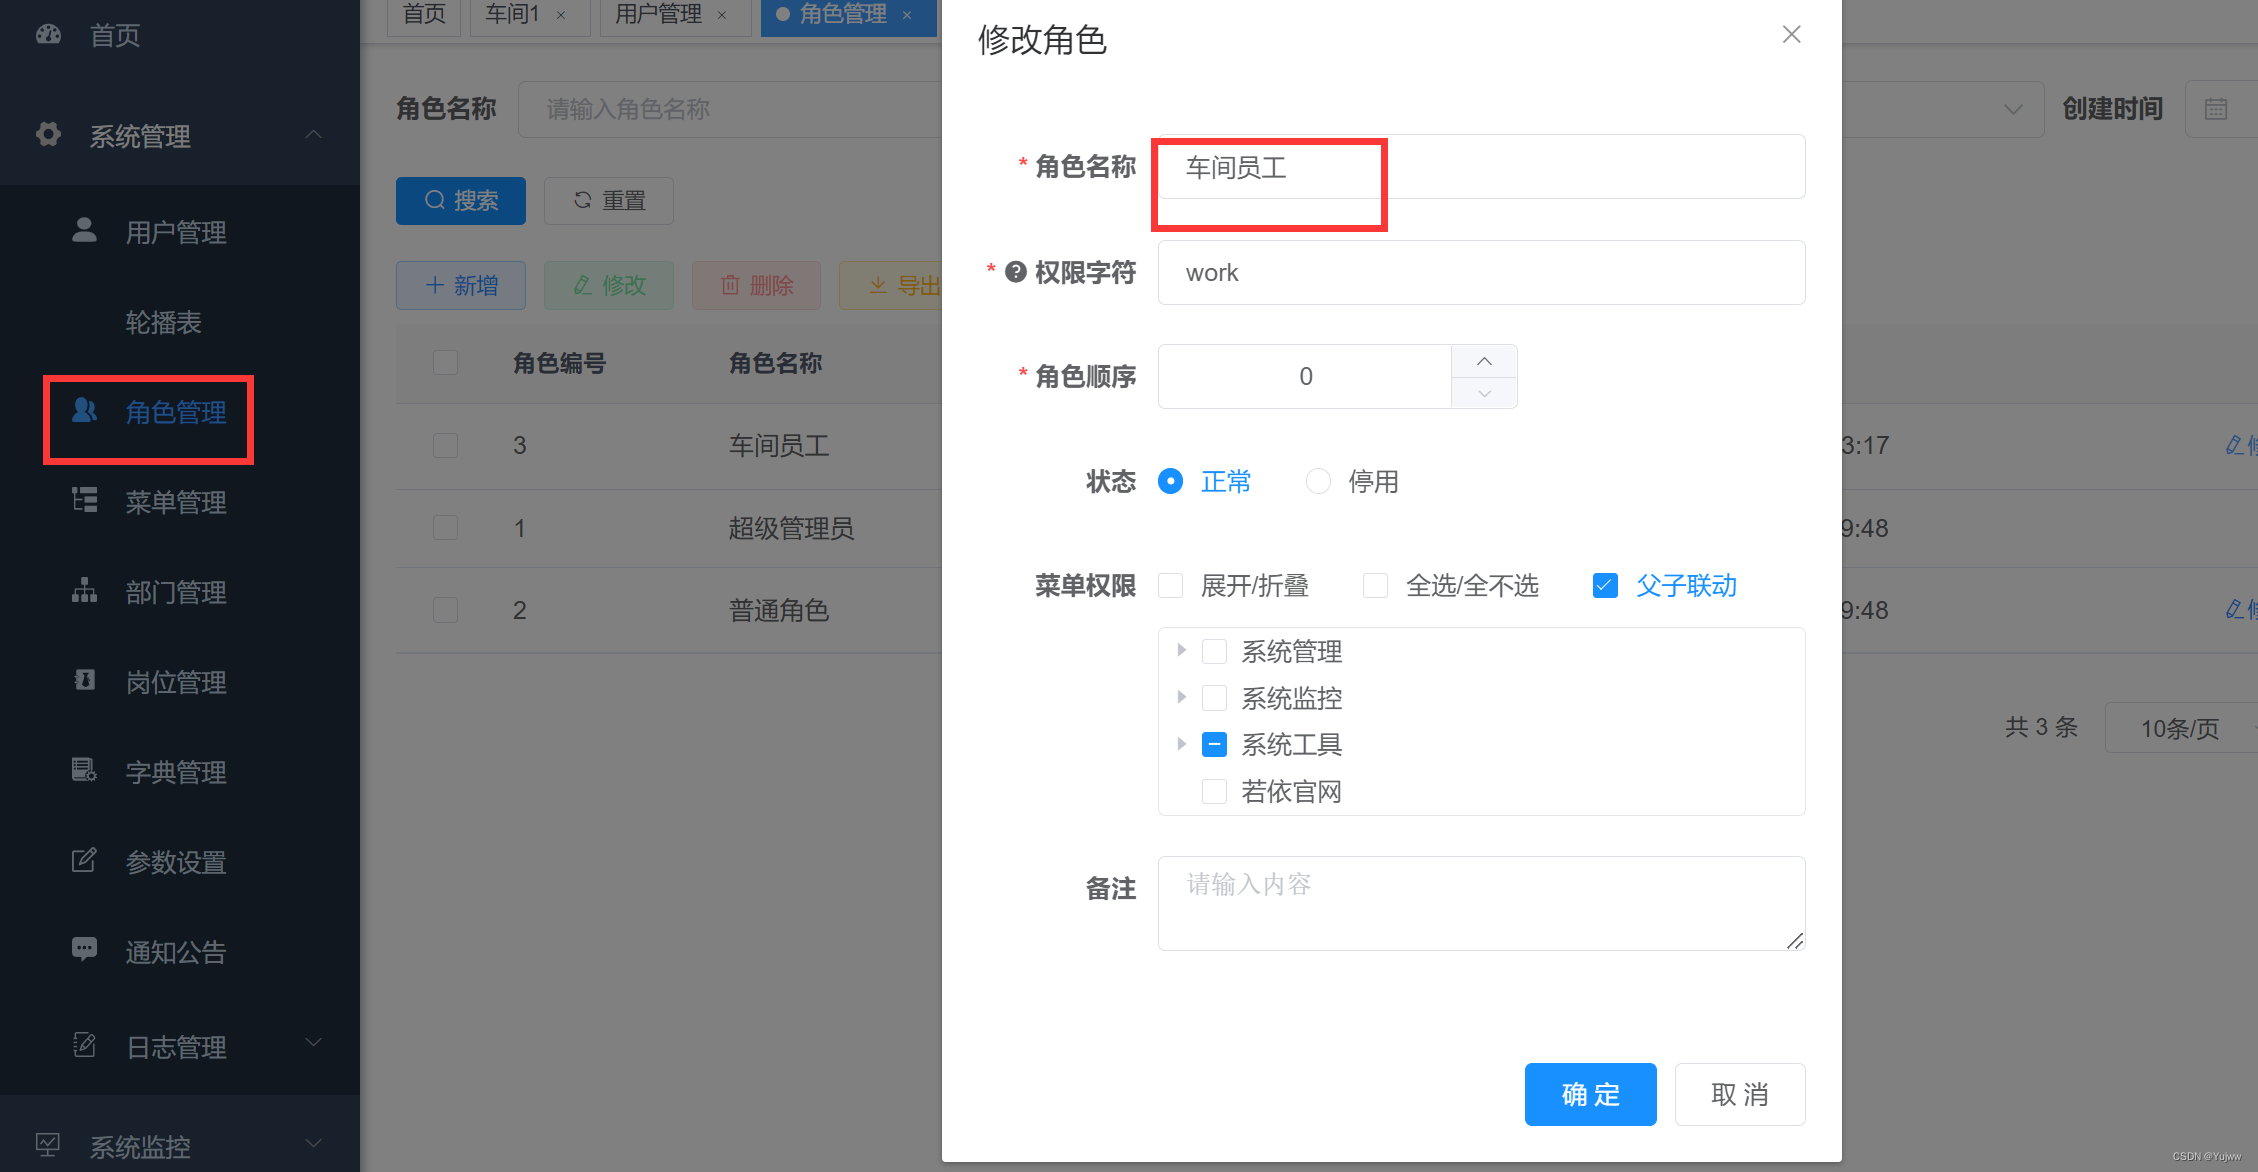Click the 字典管理 icon in sidebar
Viewport: 2258px width, 1172px height.
tap(84, 770)
